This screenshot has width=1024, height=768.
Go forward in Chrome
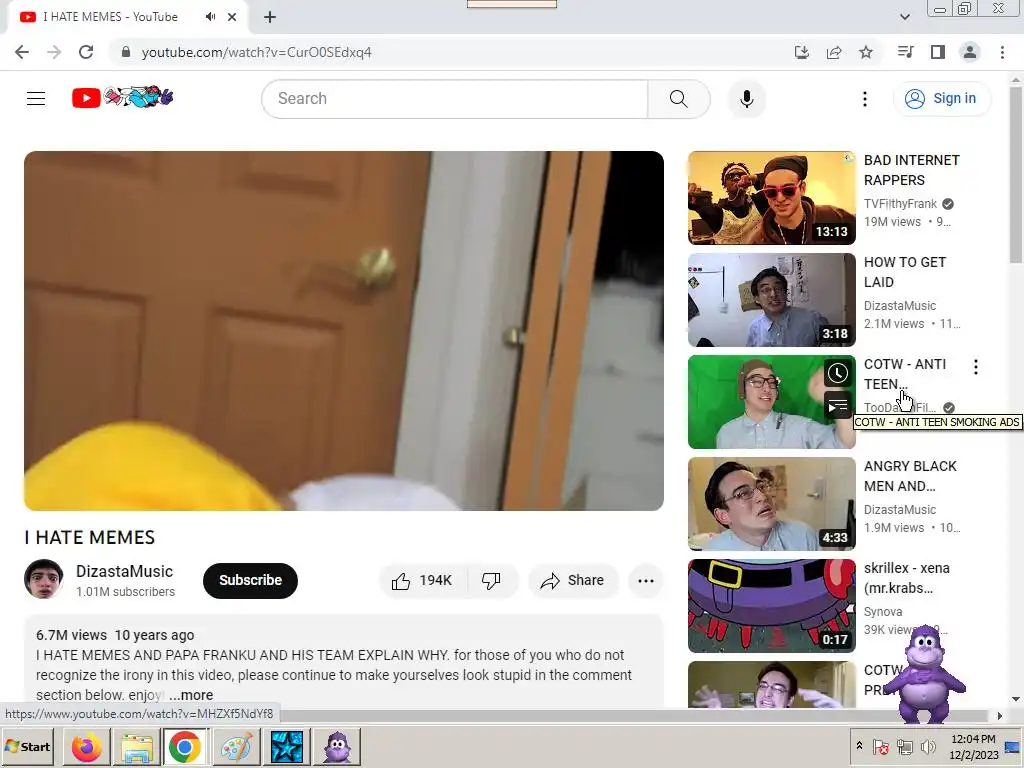(54, 52)
